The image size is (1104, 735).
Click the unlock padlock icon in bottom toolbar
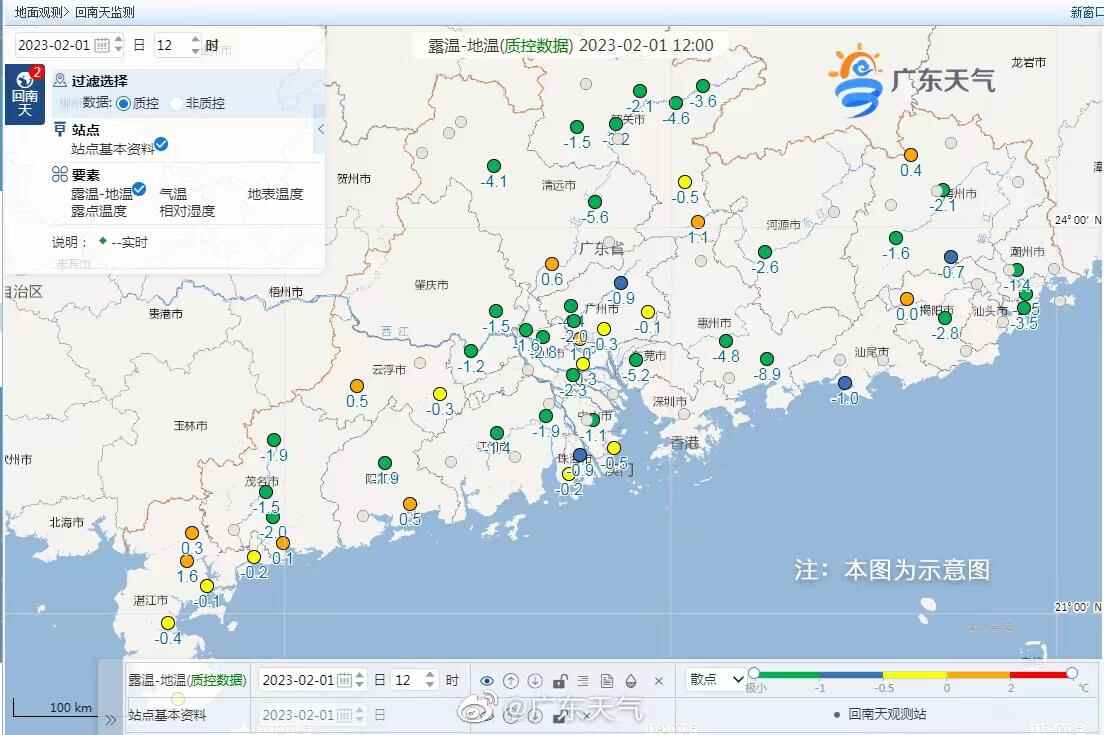(560, 681)
